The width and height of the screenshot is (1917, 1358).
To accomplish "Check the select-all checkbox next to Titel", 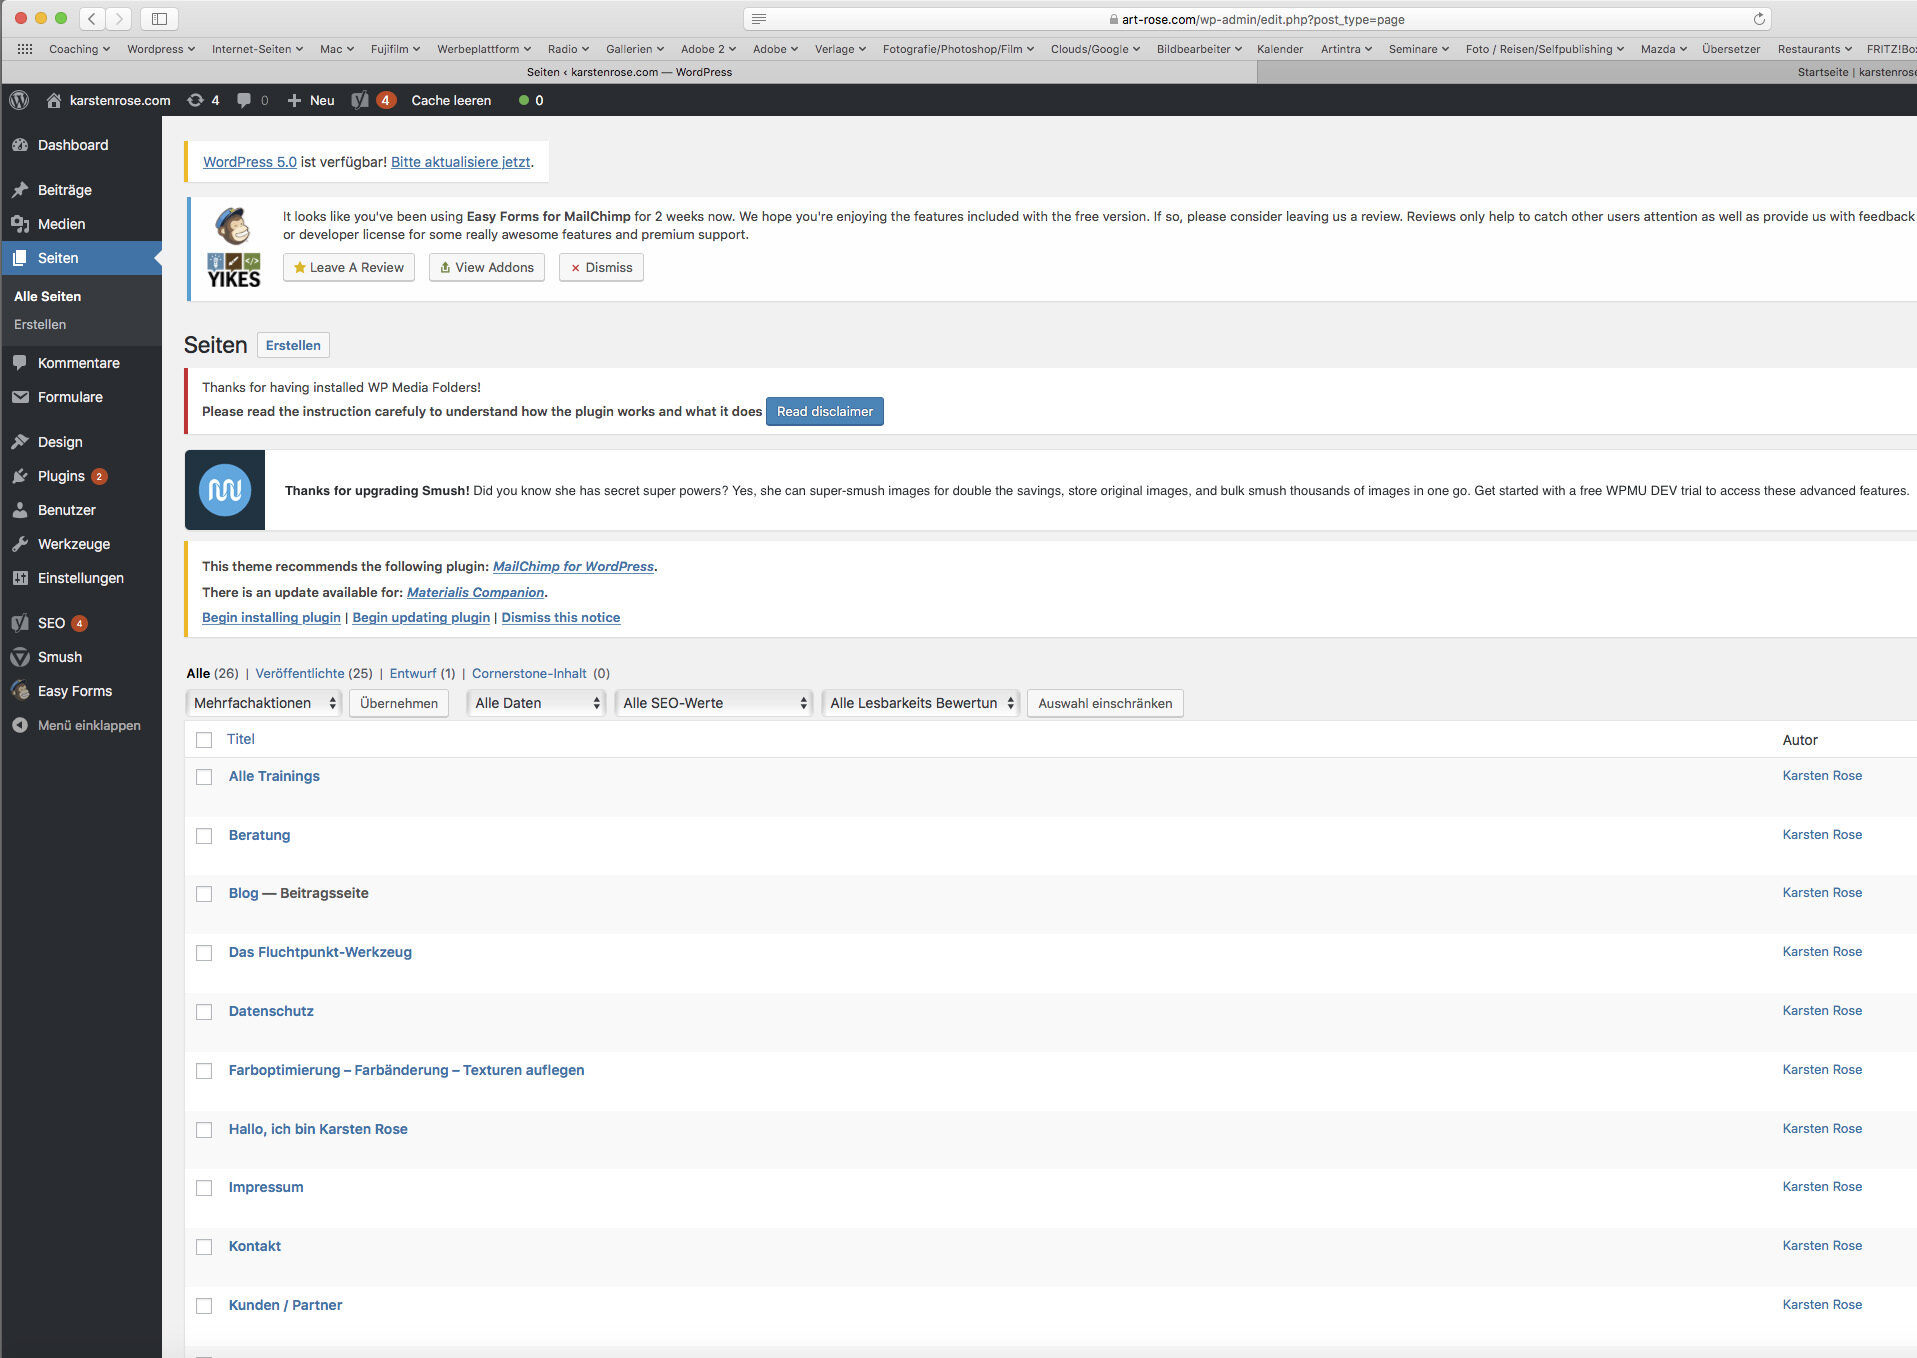I will (x=204, y=740).
